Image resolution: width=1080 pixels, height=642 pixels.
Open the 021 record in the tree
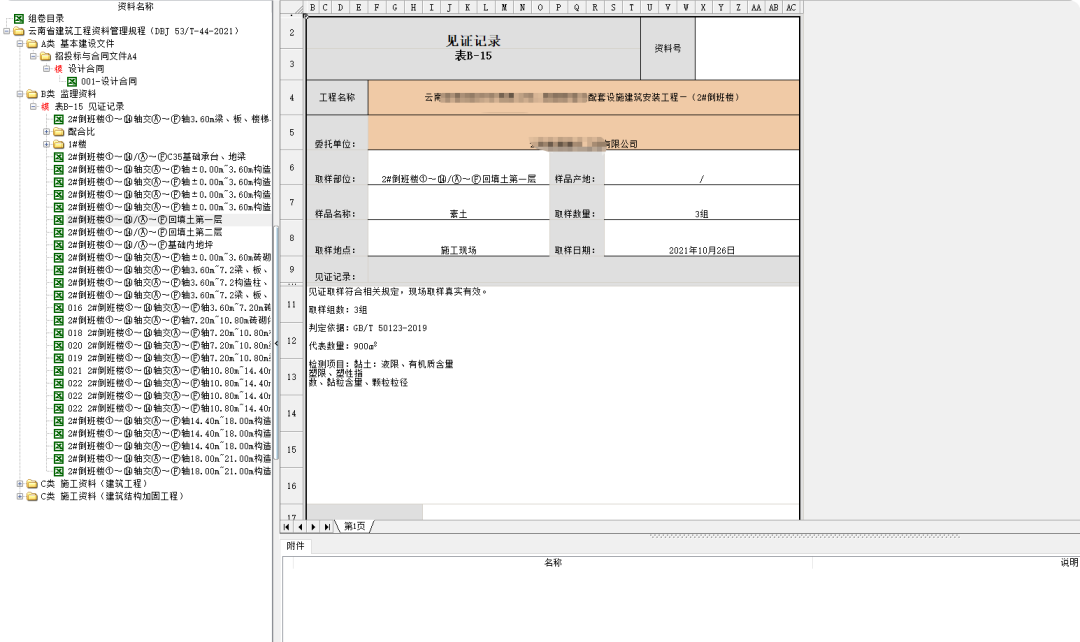(169, 371)
